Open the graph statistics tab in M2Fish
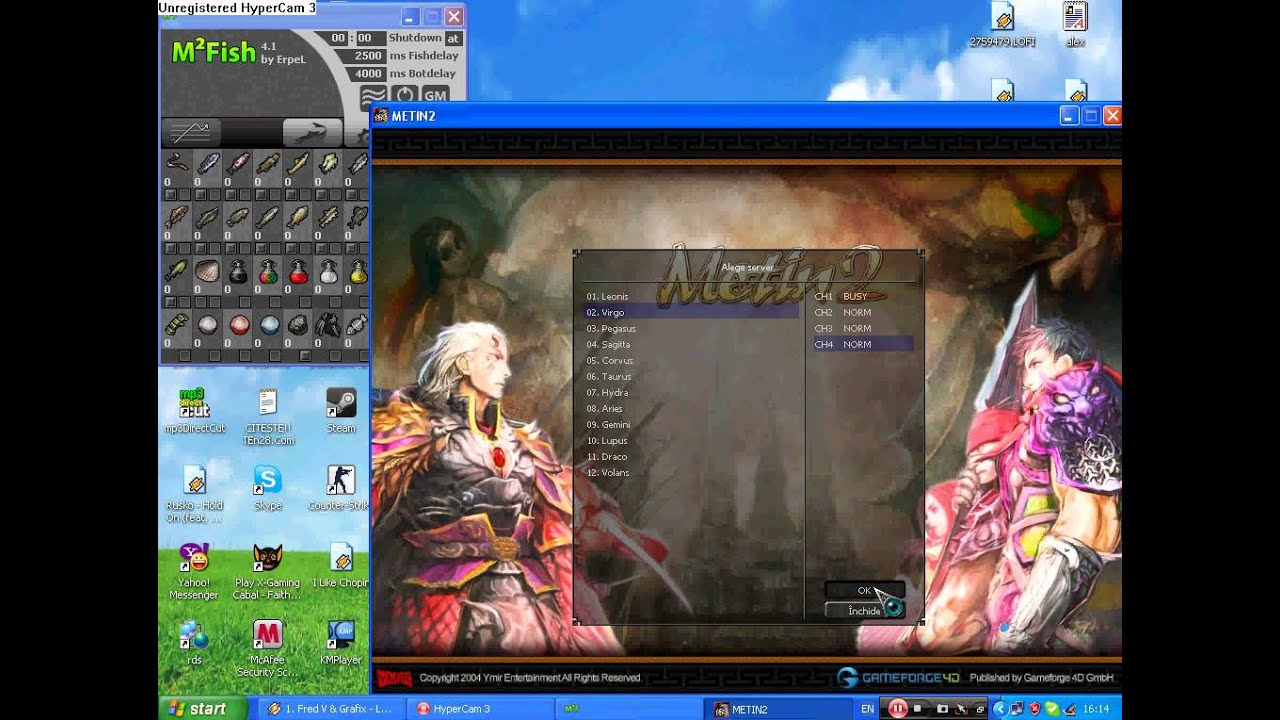Screen dimensions: 1280x720 click(x=190, y=132)
